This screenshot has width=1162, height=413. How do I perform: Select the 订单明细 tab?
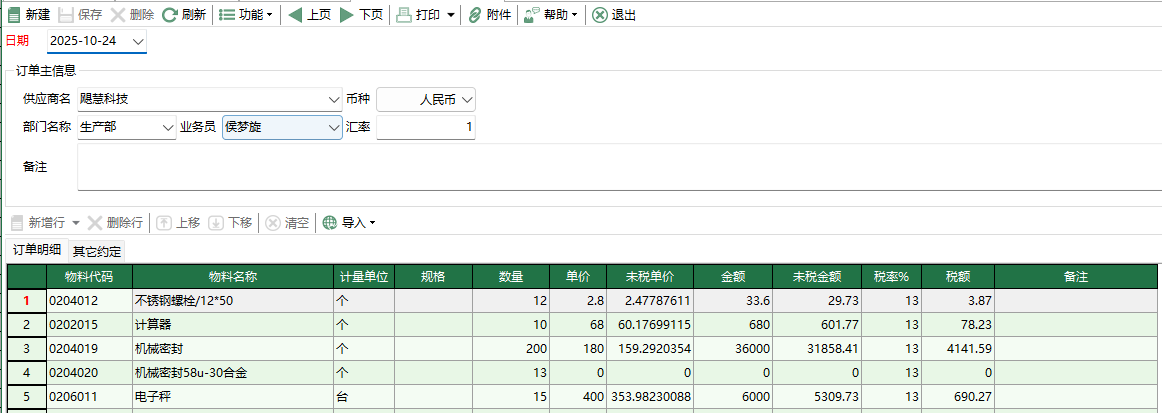[x=36, y=250]
